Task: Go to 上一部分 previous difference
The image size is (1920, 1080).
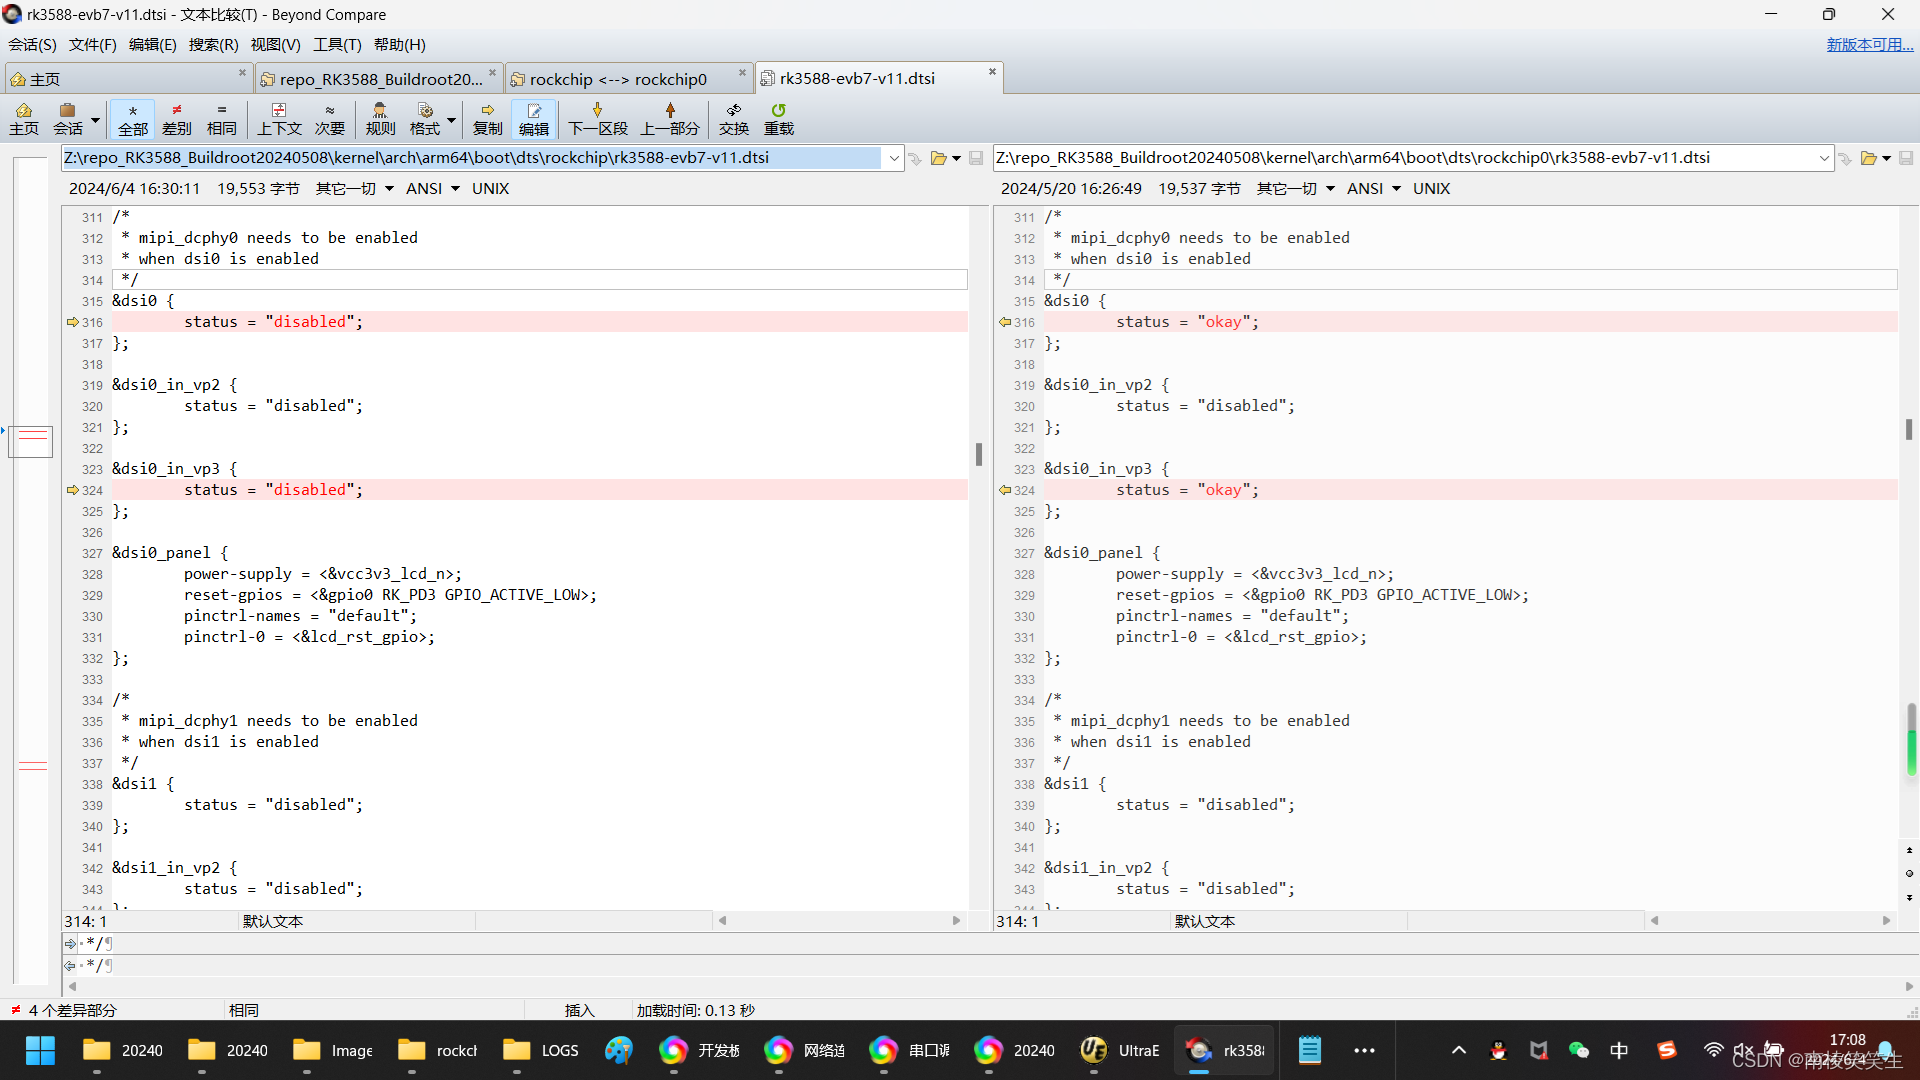Action: pos(669,118)
